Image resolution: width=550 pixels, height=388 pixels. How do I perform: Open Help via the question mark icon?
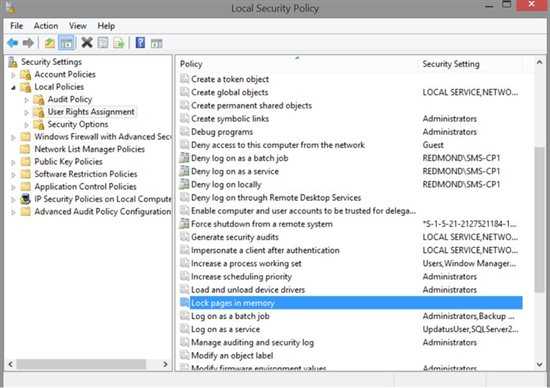[x=140, y=43]
